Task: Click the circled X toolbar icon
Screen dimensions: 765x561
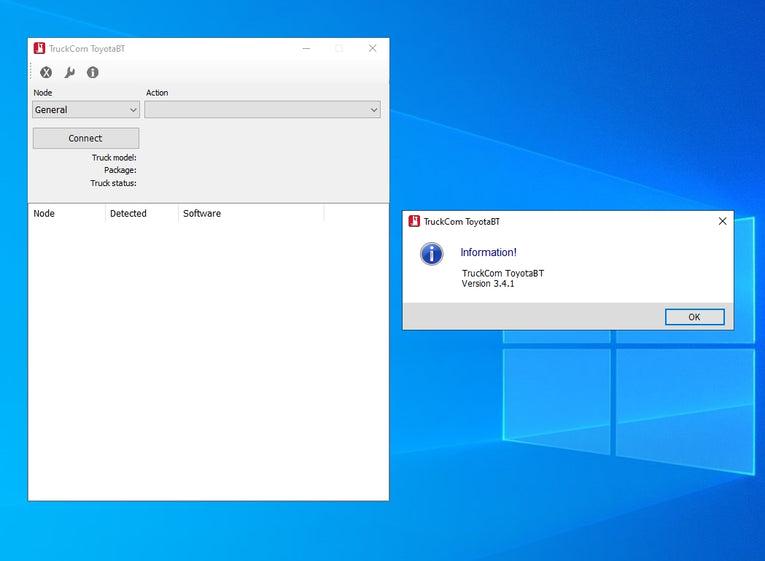Action: point(46,72)
